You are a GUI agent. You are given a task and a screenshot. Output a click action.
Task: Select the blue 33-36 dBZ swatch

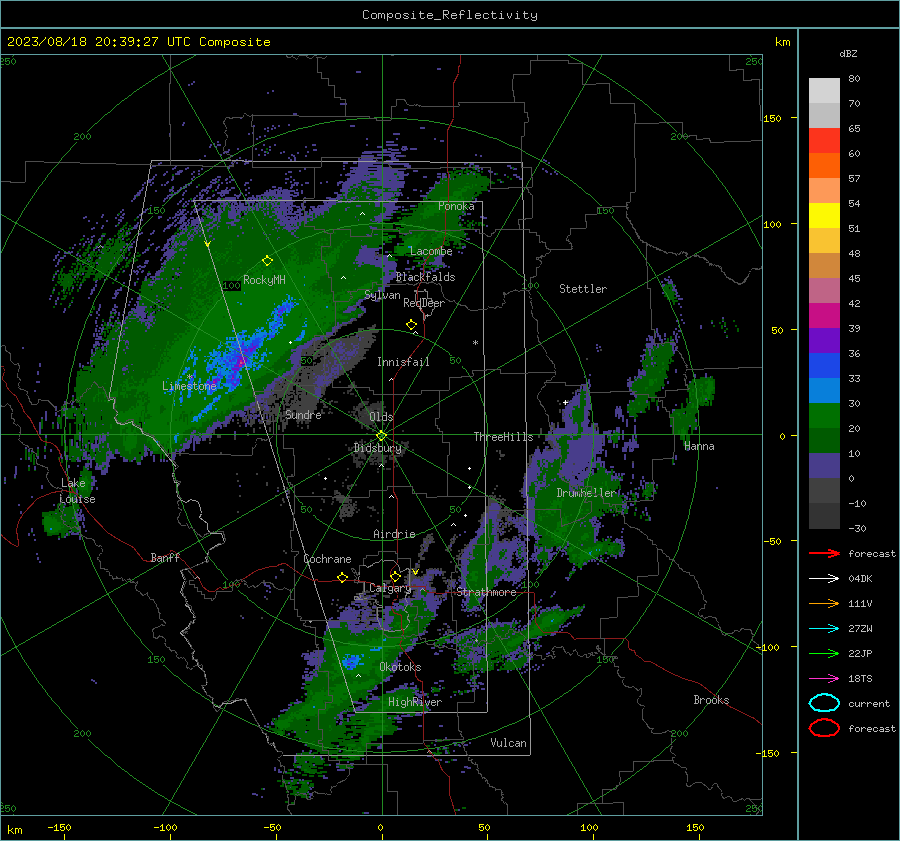coord(824,365)
